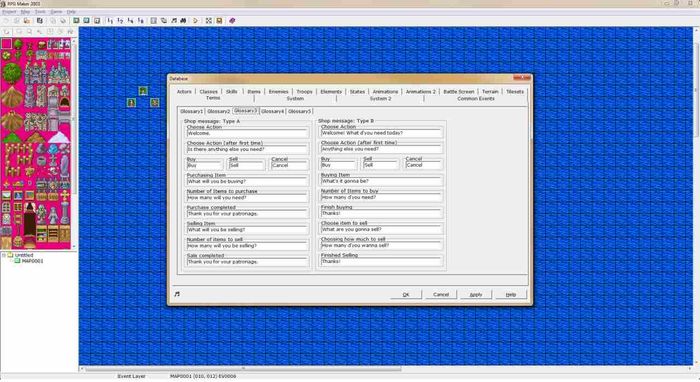The width and height of the screenshot is (700, 382).
Task: Open the Map menu
Action: (x=25, y=12)
